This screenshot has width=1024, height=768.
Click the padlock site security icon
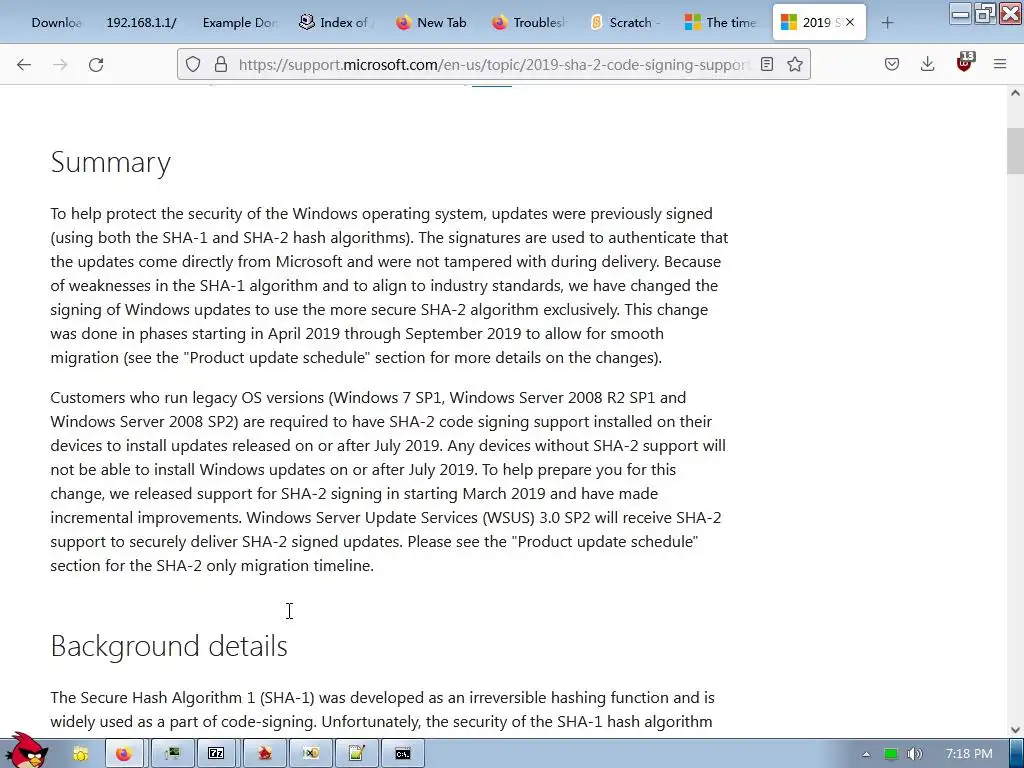pyautogui.click(x=221, y=64)
